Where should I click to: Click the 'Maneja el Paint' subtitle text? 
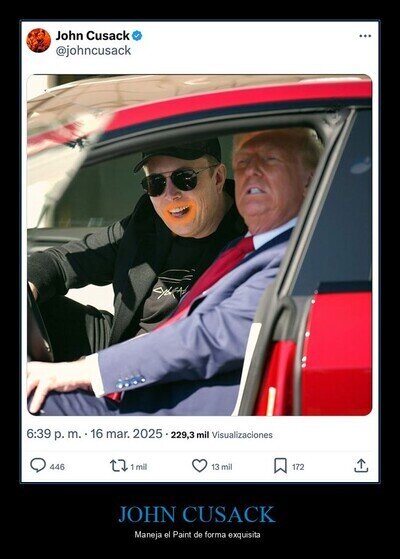click(197, 535)
